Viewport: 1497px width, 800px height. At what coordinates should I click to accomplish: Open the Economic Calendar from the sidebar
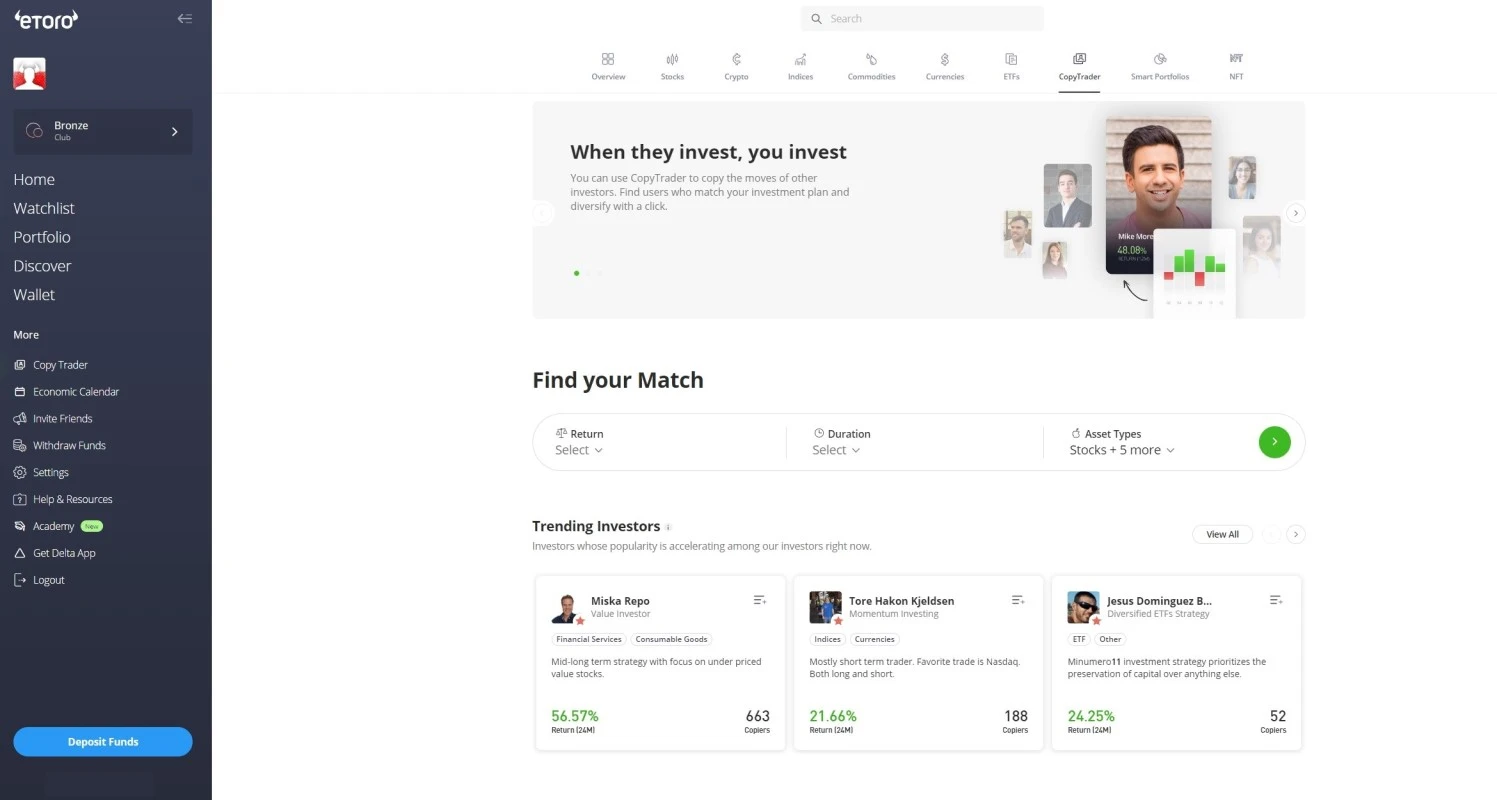coord(21,391)
